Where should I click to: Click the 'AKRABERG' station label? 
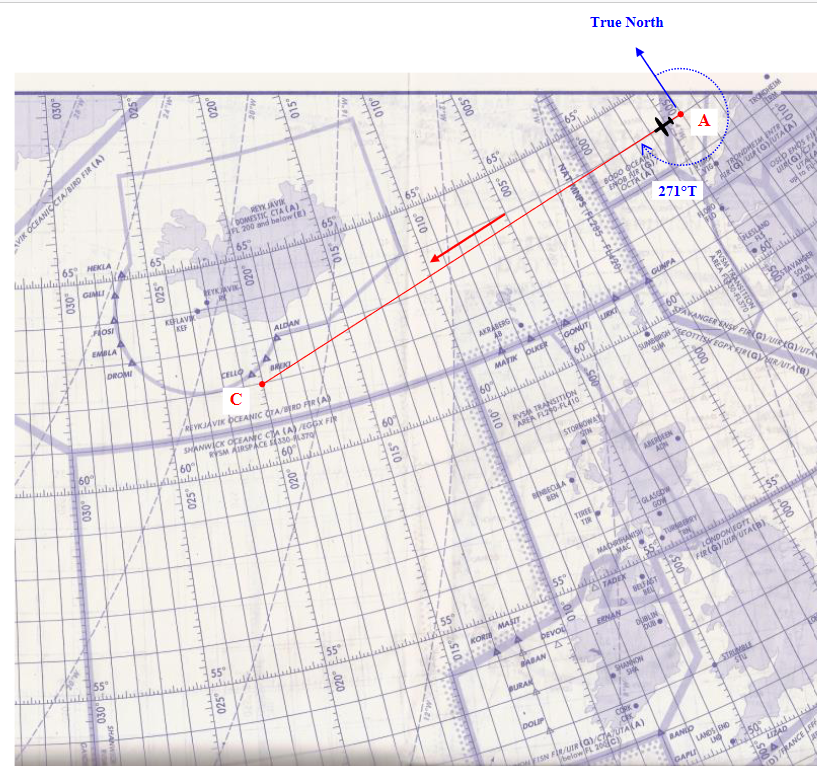(x=493, y=327)
